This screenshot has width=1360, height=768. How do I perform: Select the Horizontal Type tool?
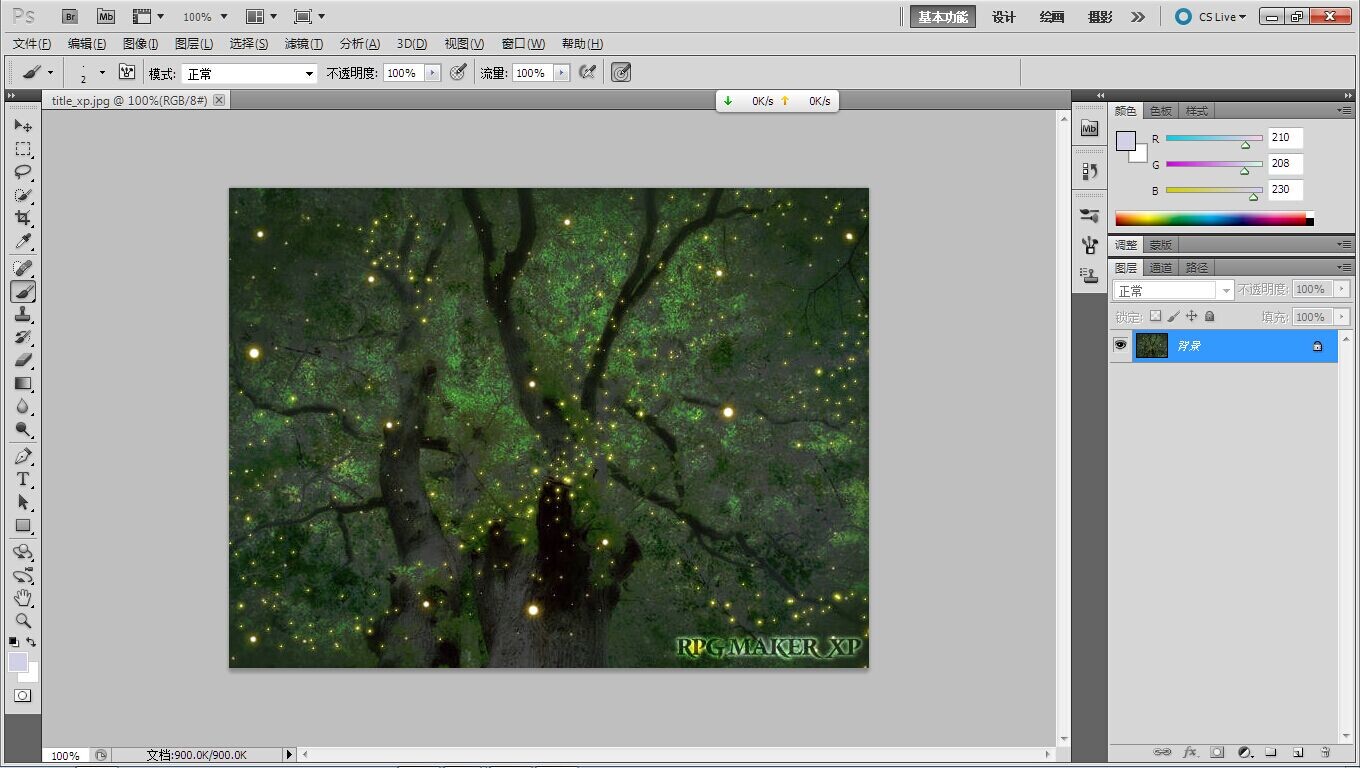pyautogui.click(x=23, y=479)
